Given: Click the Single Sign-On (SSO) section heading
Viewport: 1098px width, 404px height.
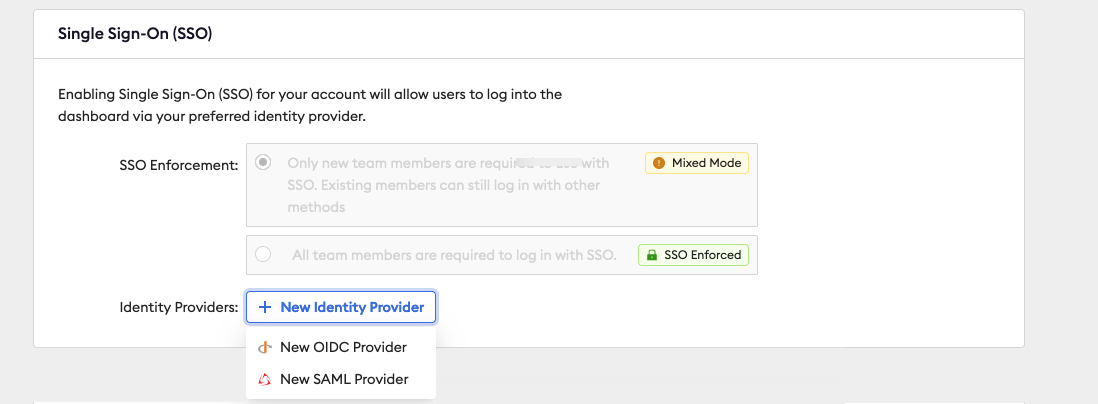Looking at the screenshot, I should tap(135, 34).
